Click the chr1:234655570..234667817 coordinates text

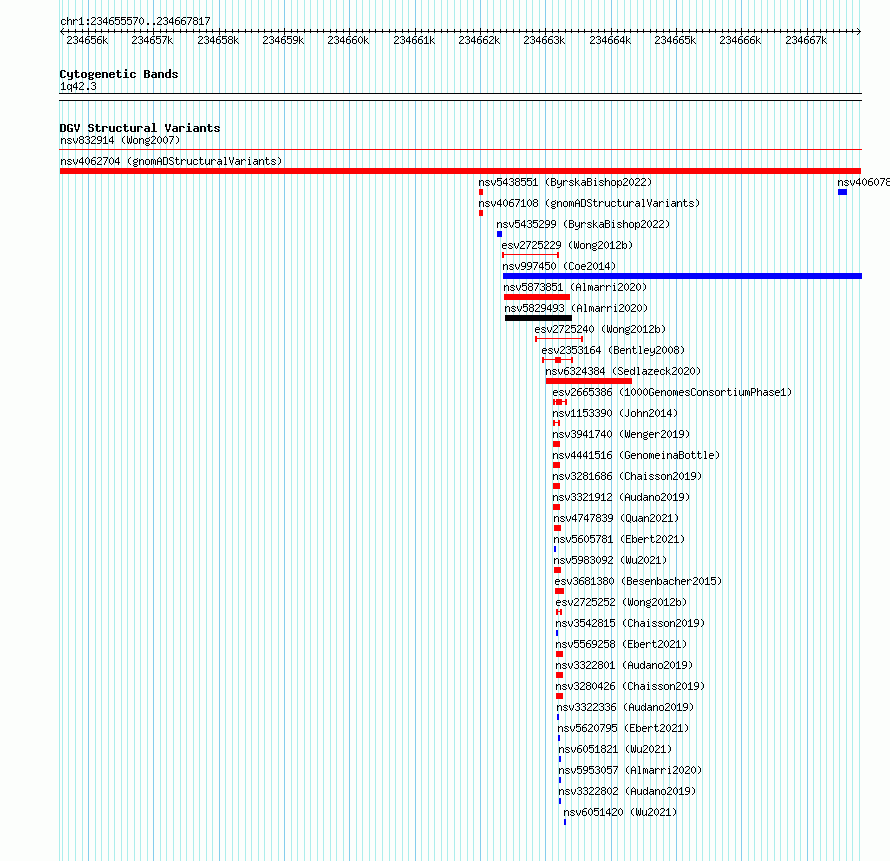pos(135,22)
